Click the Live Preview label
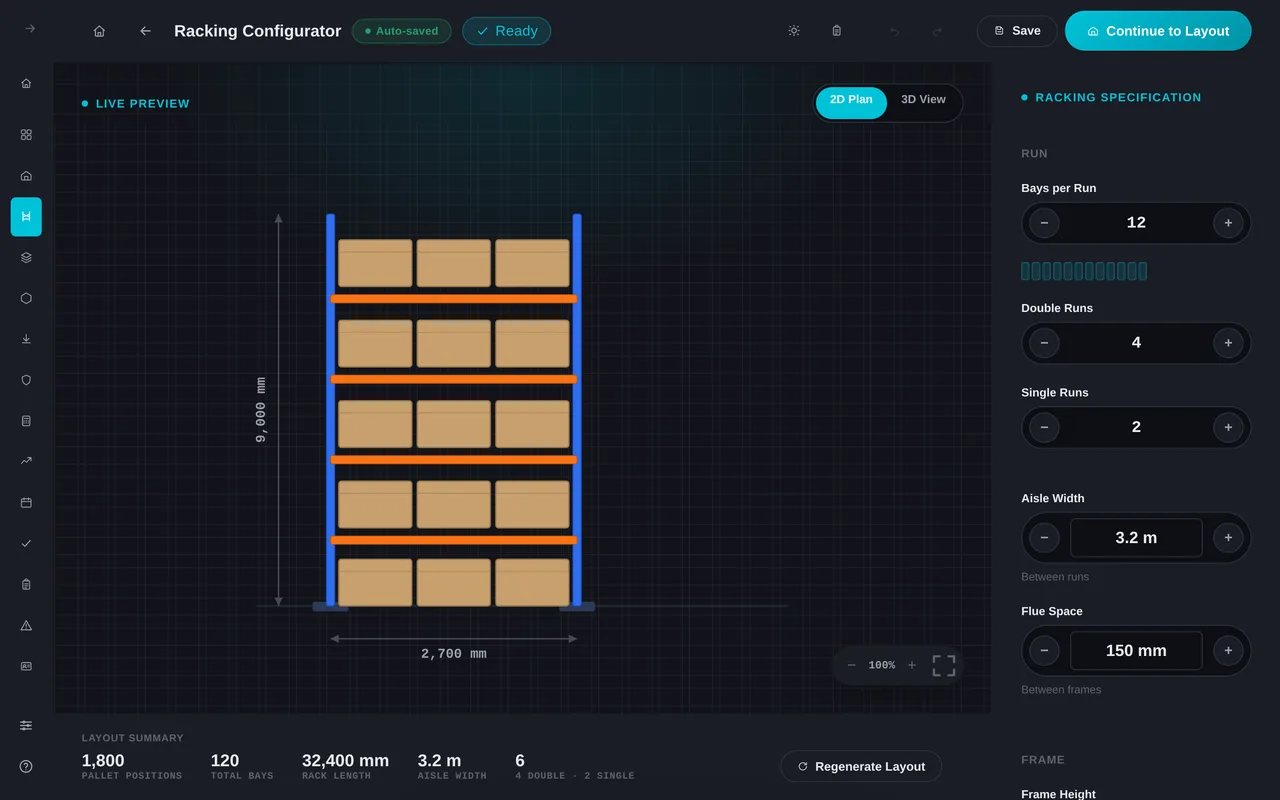This screenshot has width=1280, height=800. (142, 104)
